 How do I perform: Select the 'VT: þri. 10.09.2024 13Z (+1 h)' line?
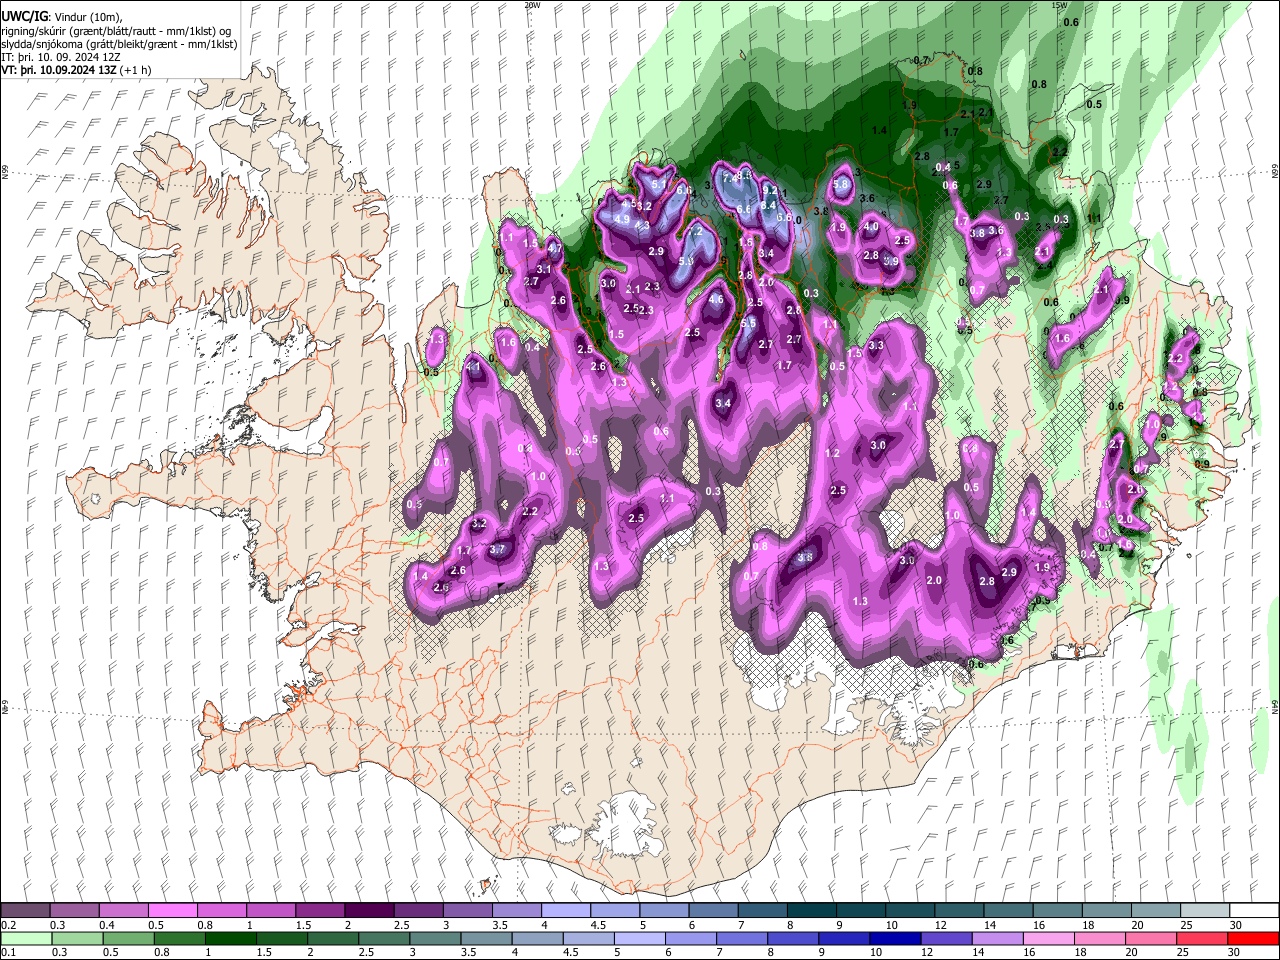(x=77, y=70)
